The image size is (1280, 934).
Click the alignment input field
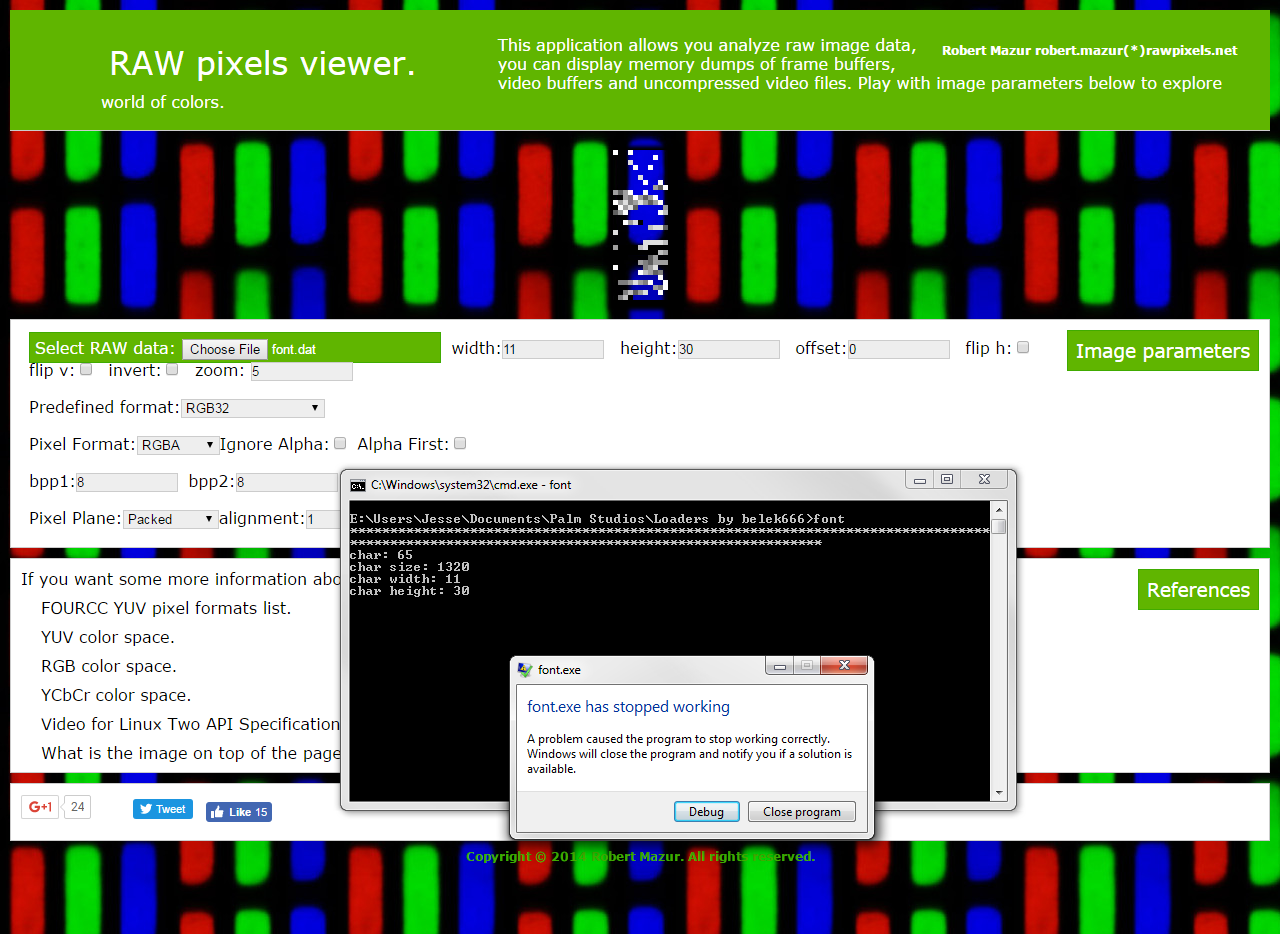click(323, 519)
